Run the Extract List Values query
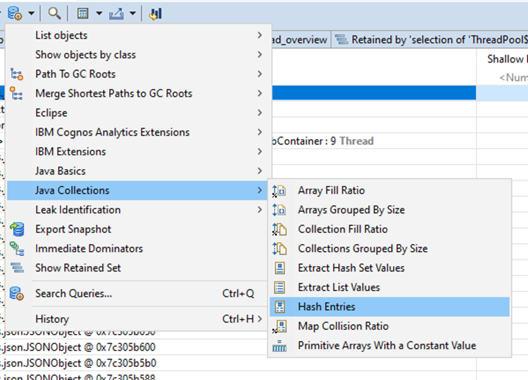528x380 pixels. (x=390, y=287)
